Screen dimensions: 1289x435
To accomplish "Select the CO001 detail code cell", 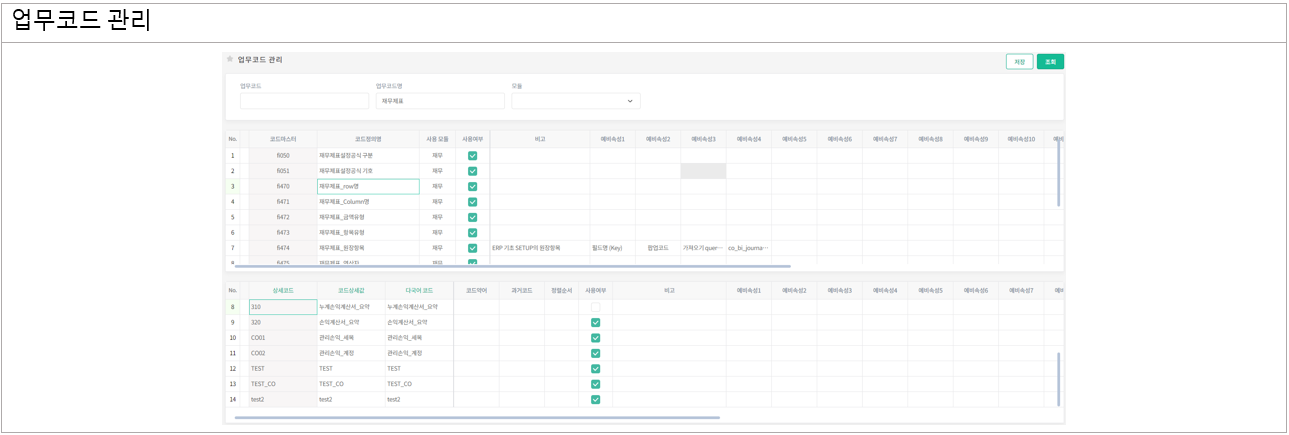I will tap(283, 338).
